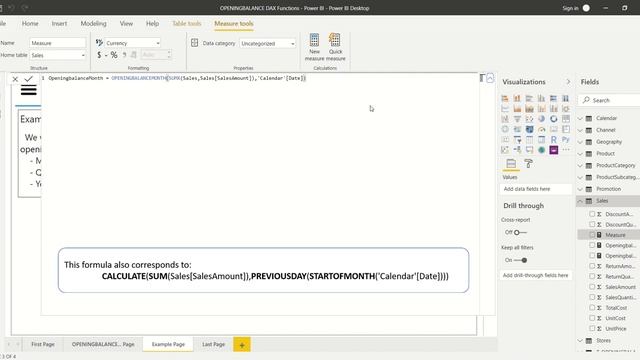The image size is (640, 360).
Task: Select the ArcGIS globe map visual
Action: [x=541, y=150]
